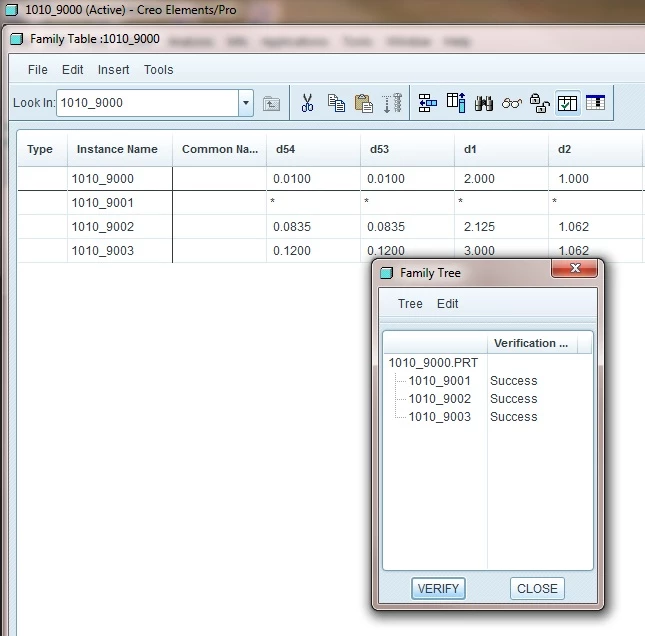Select instance name cell 1010_9001 in table
The width and height of the screenshot is (645, 636).
click(x=120, y=203)
